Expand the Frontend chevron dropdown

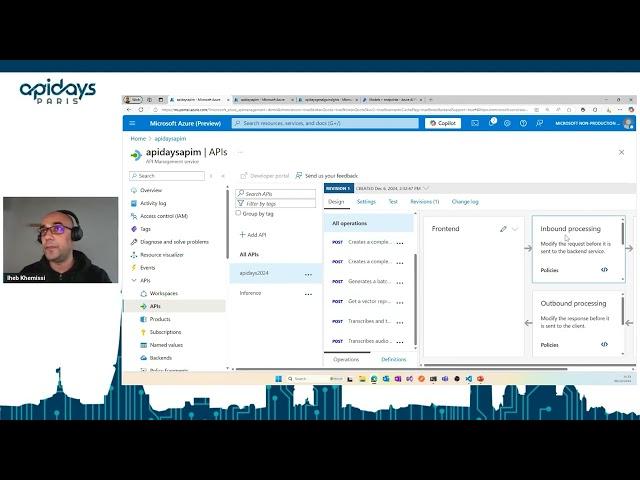tap(515, 229)
